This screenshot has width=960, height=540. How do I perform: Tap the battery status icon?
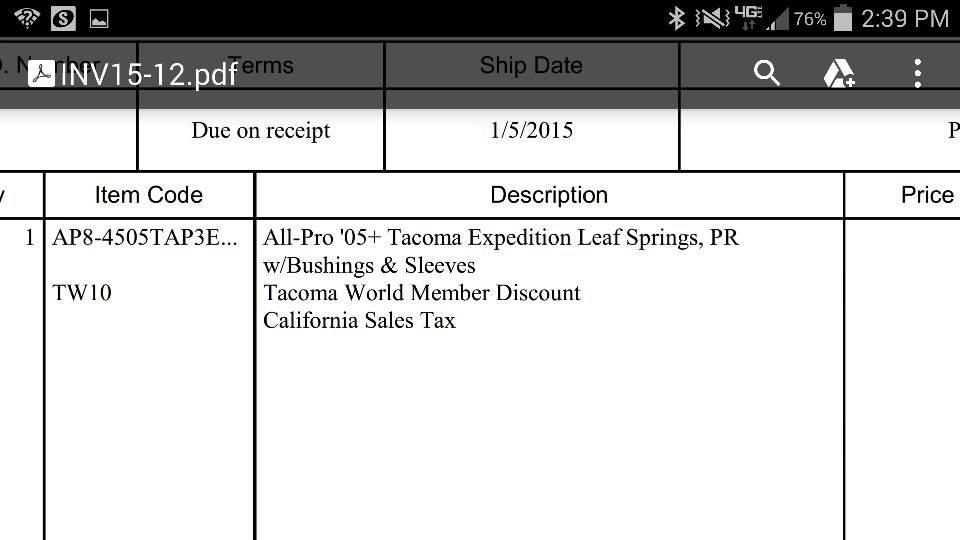(x=843, y=18)
